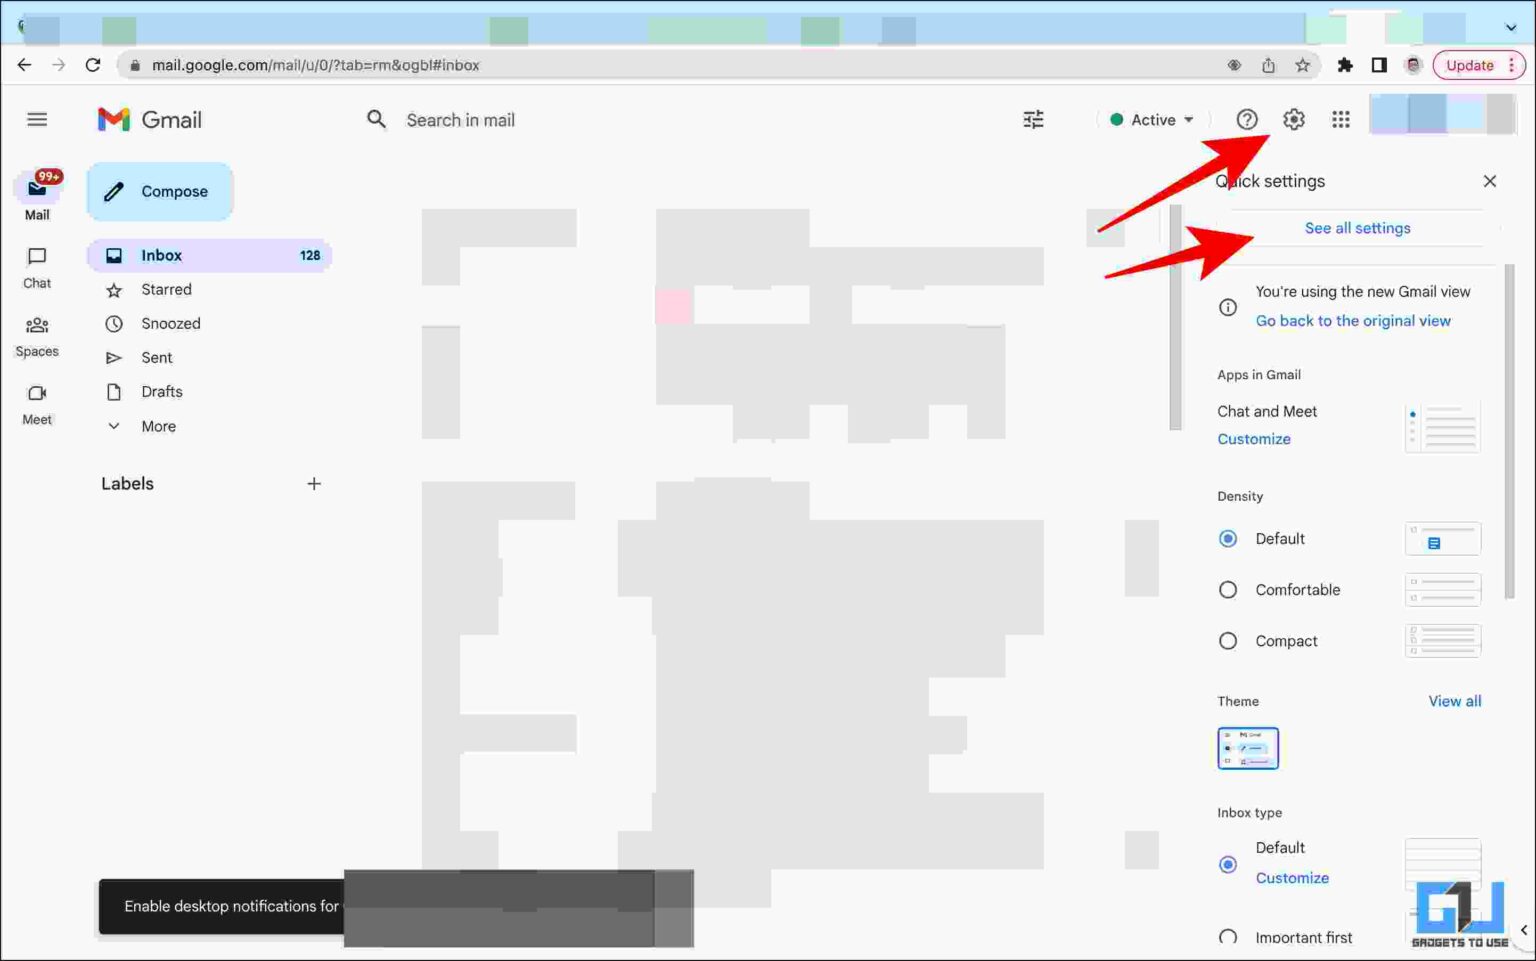Click the Default density preview image
1536x961 pixels.
pos(1443,539)
